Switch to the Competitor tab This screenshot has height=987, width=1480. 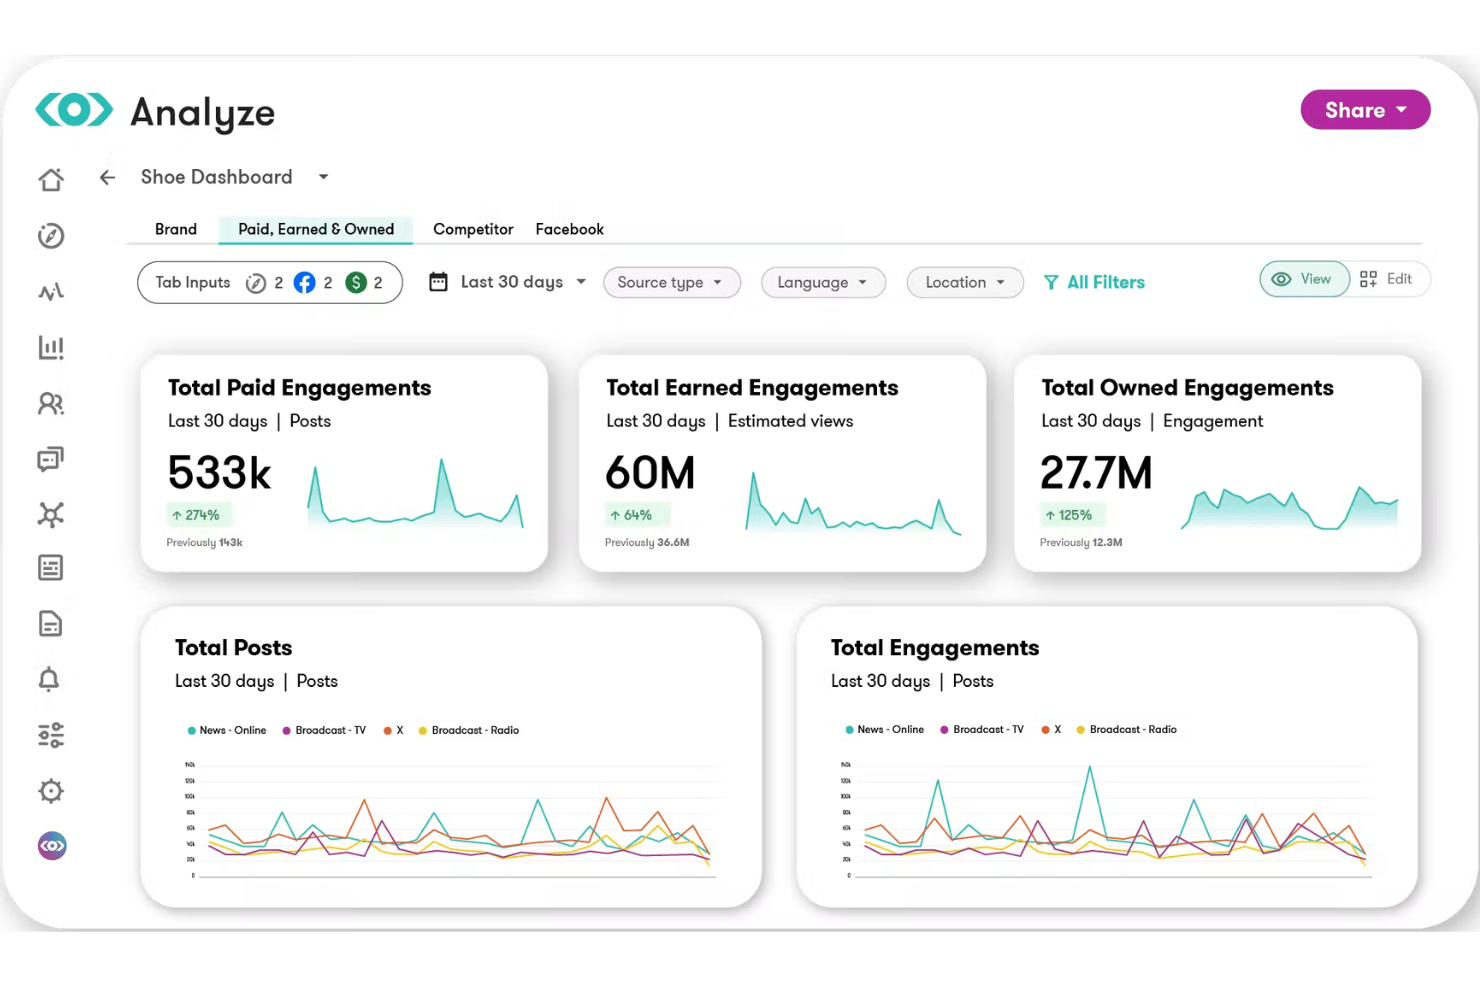pyautogui.click(x=473, y=229)
